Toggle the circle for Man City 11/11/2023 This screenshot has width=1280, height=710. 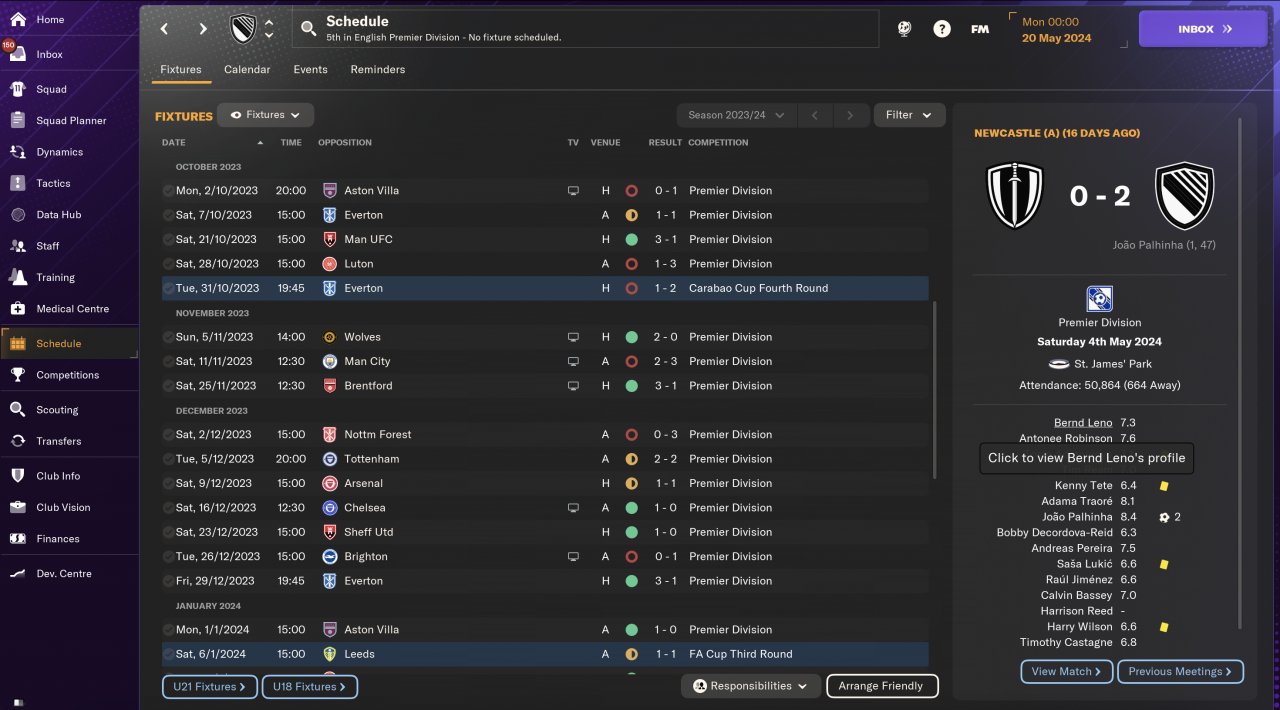168,361
